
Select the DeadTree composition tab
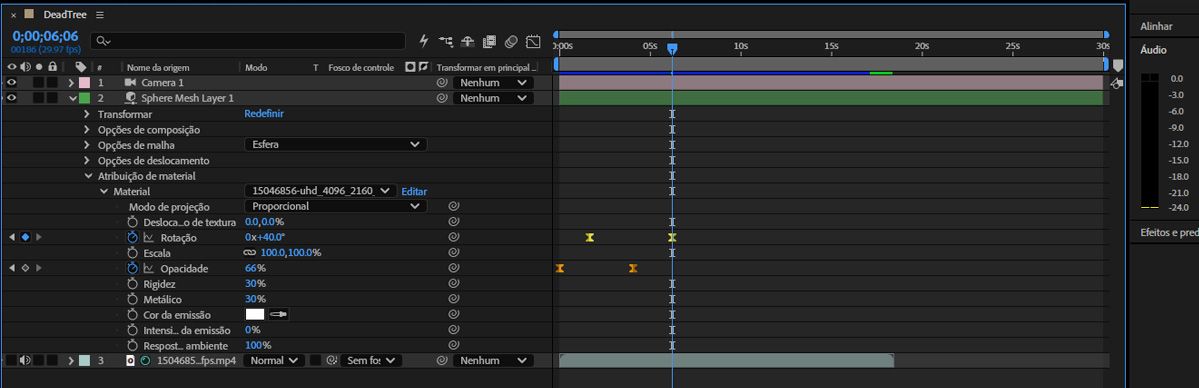[65, 15]
